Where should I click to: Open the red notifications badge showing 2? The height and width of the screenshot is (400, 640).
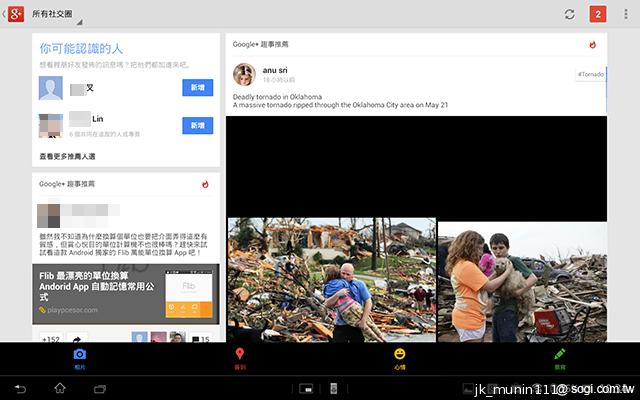point(598,14)
